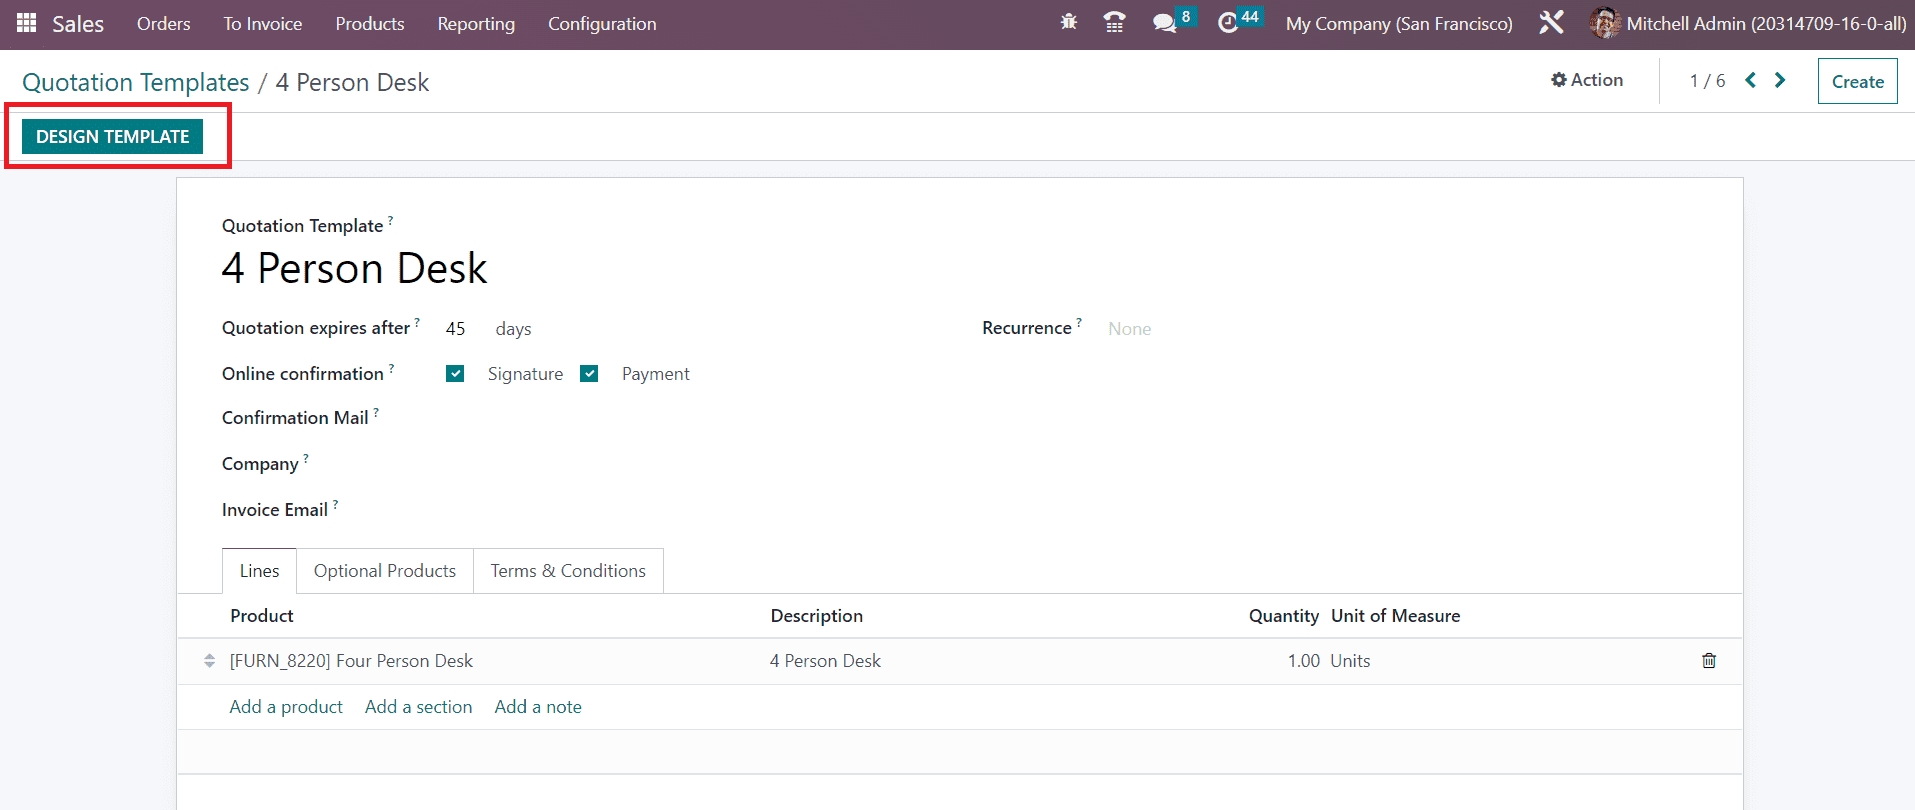Click the debug bug icon
Image resolution: width=1915 pixels, height=810 pixels.
coord(1068,22)
